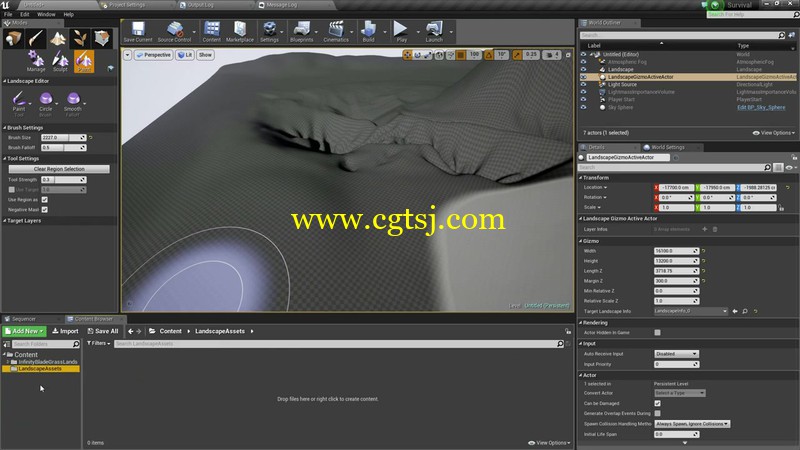
Task: Enable Generate Overlap Events During checkbox
Action: (657, 413)
